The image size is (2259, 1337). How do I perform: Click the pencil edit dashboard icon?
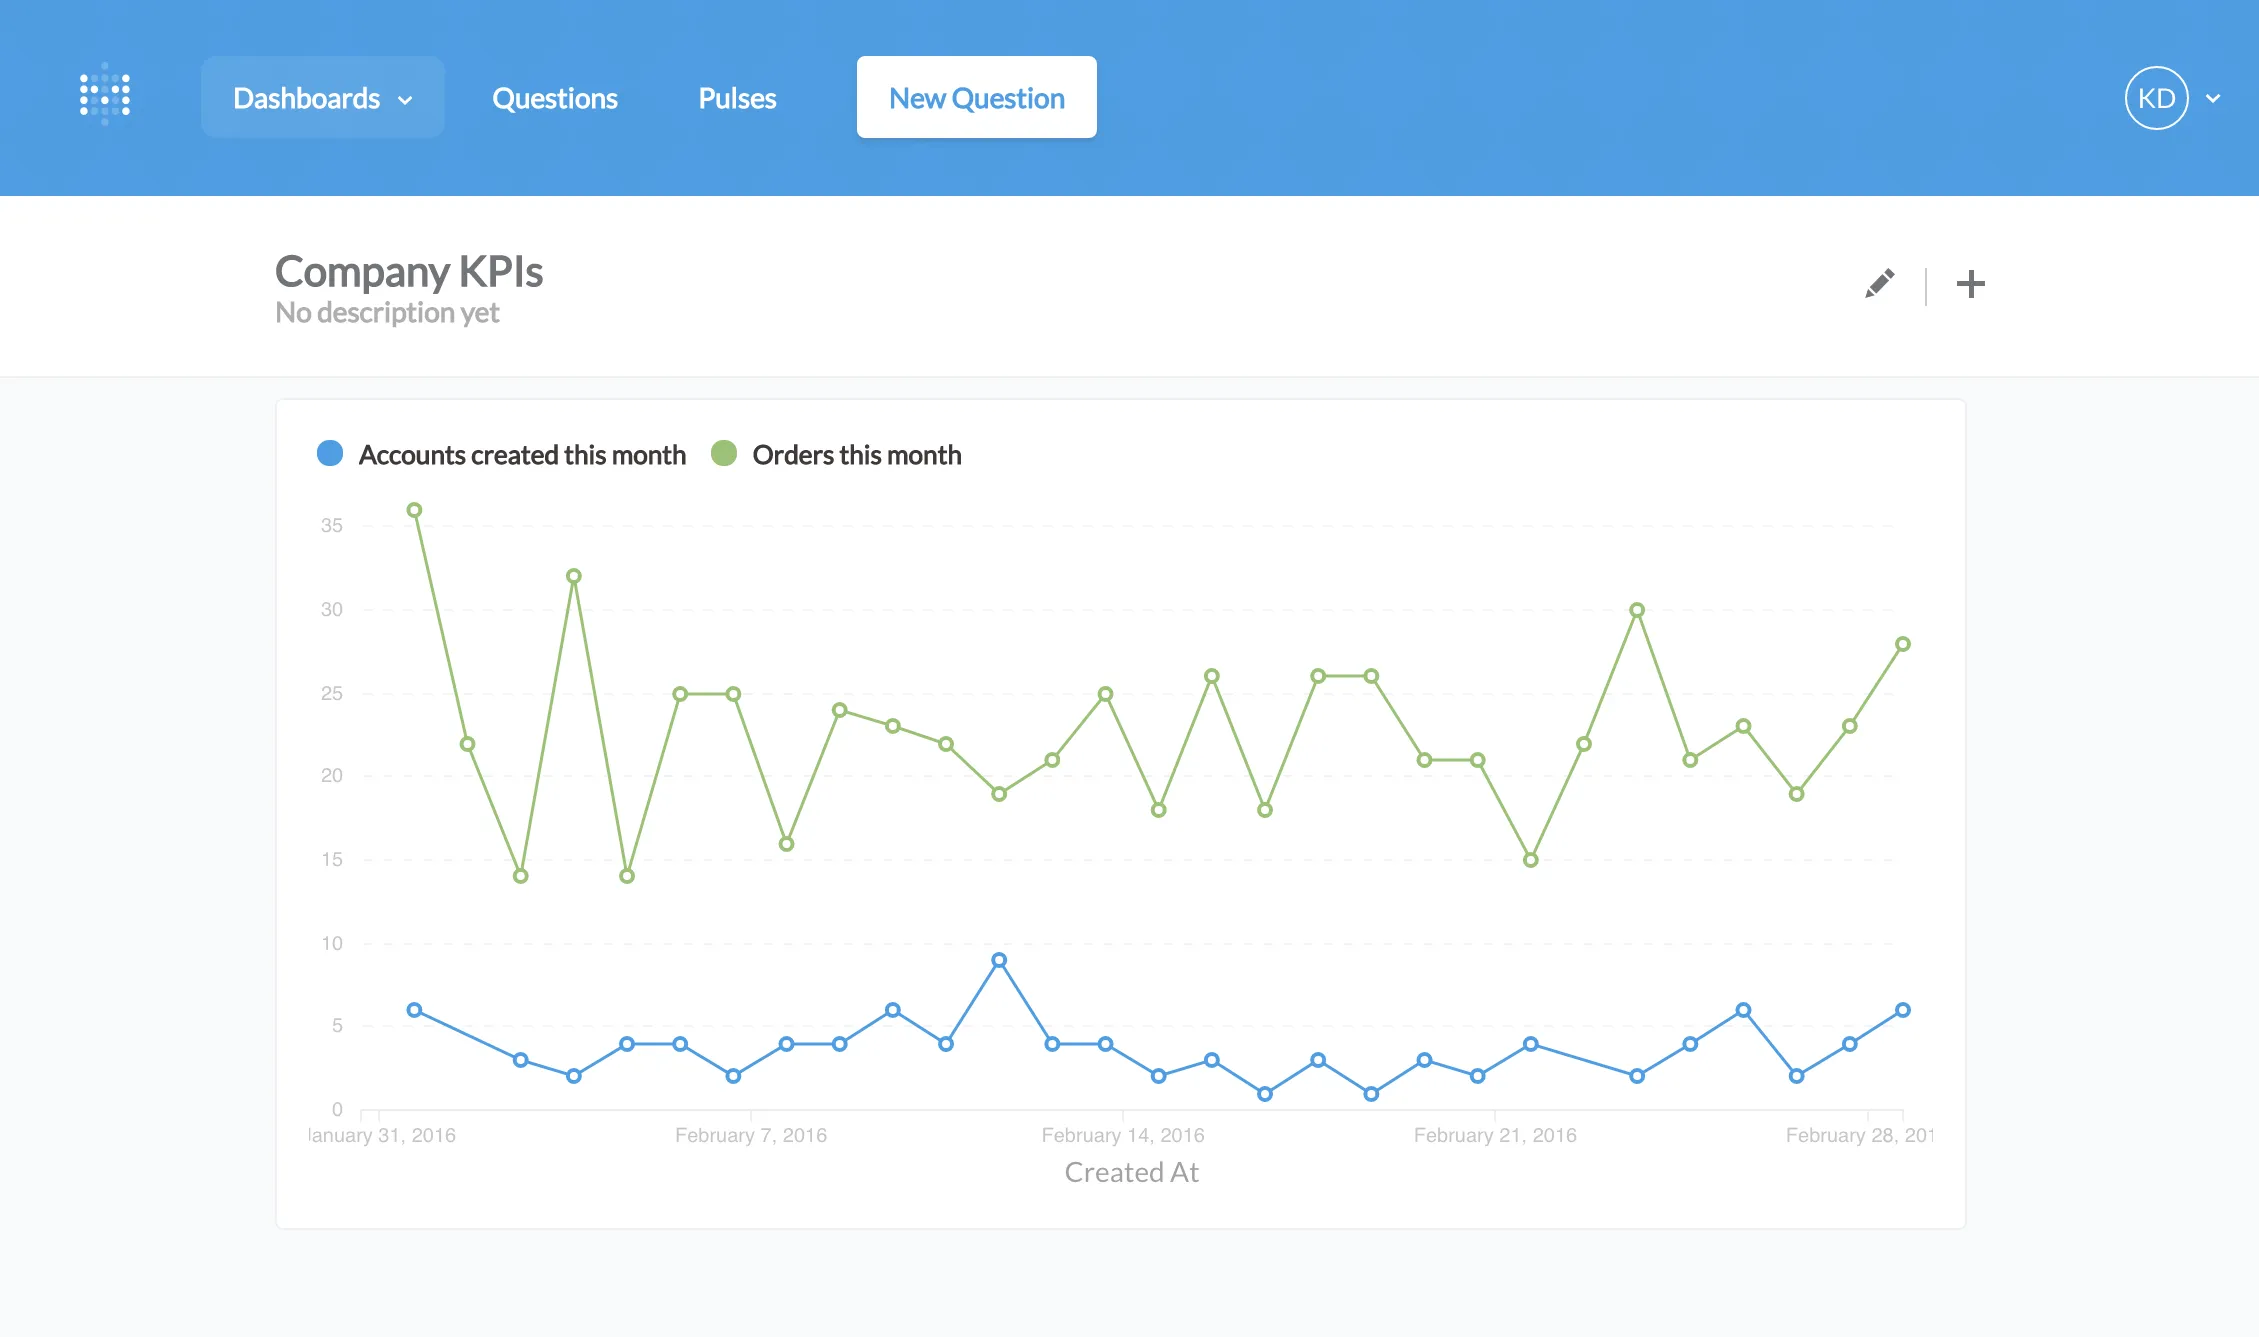1879,284
